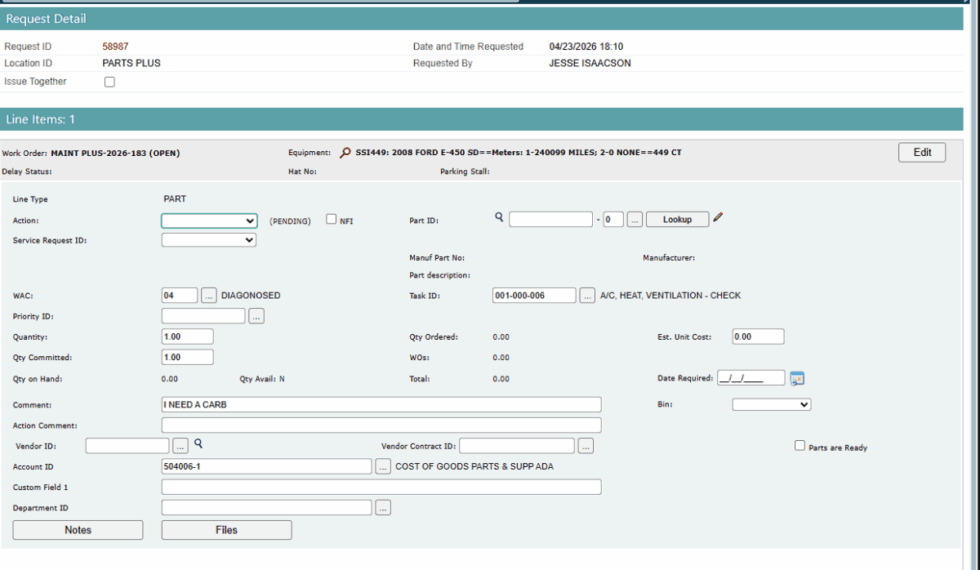Screen dimensions: 980x570
Task: Open the Date Required calendar picker
Action: tap(797, 378)
